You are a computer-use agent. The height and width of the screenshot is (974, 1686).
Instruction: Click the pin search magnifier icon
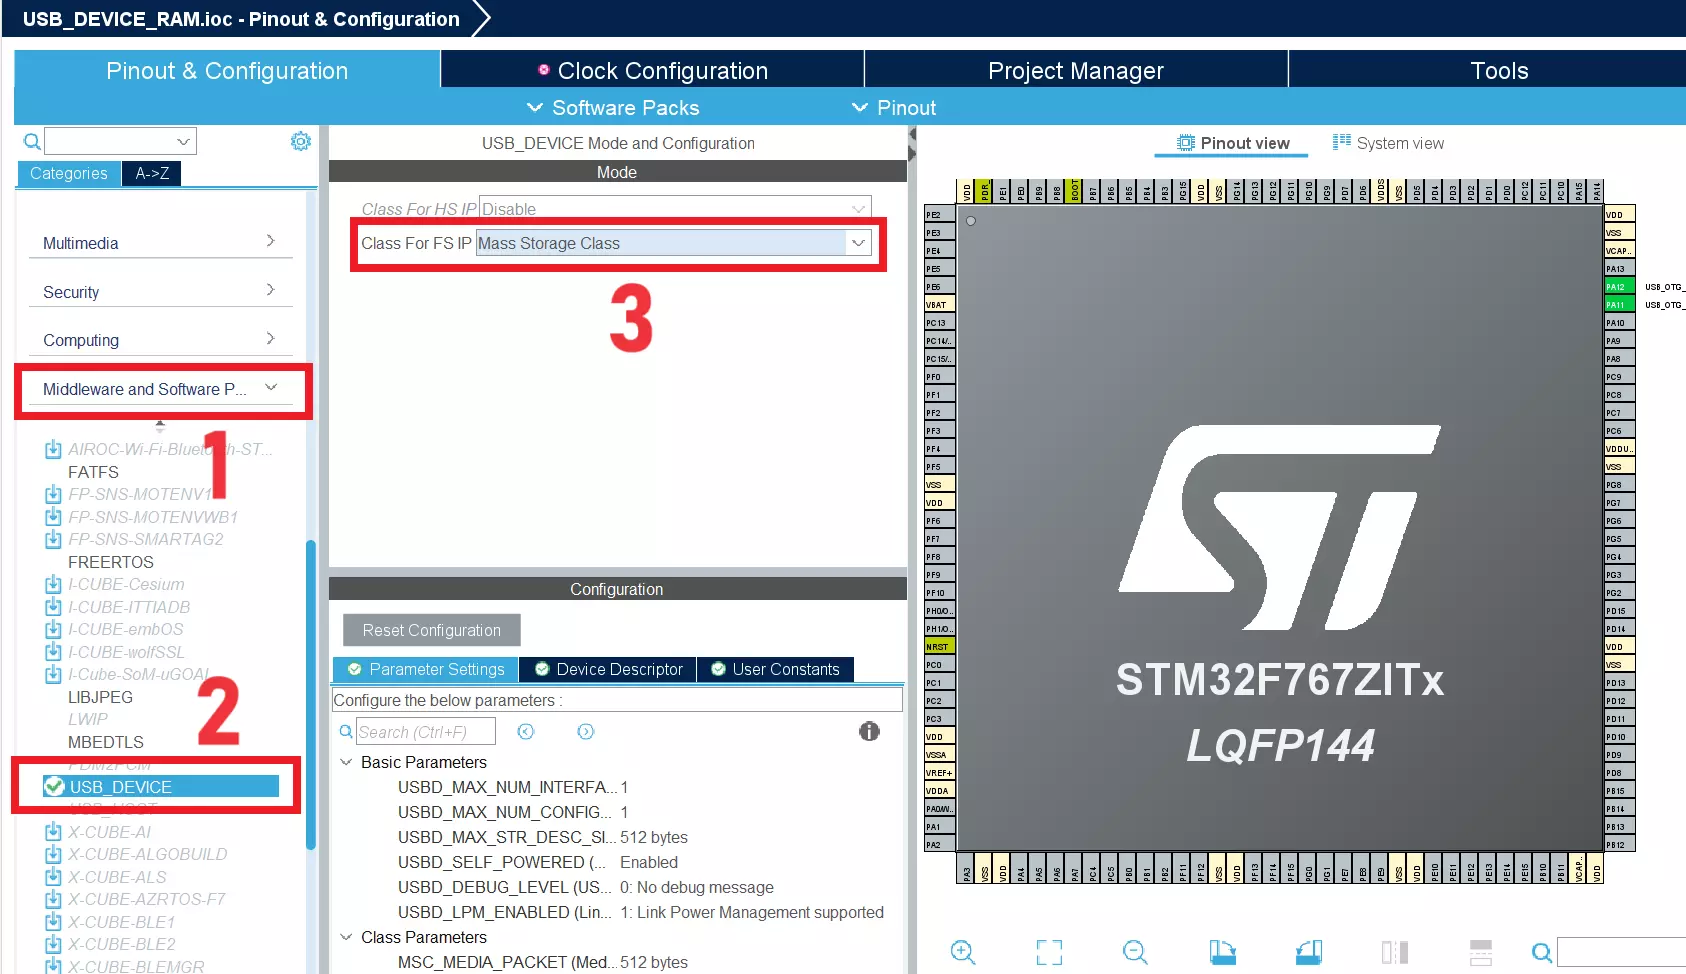[1542, 953]
